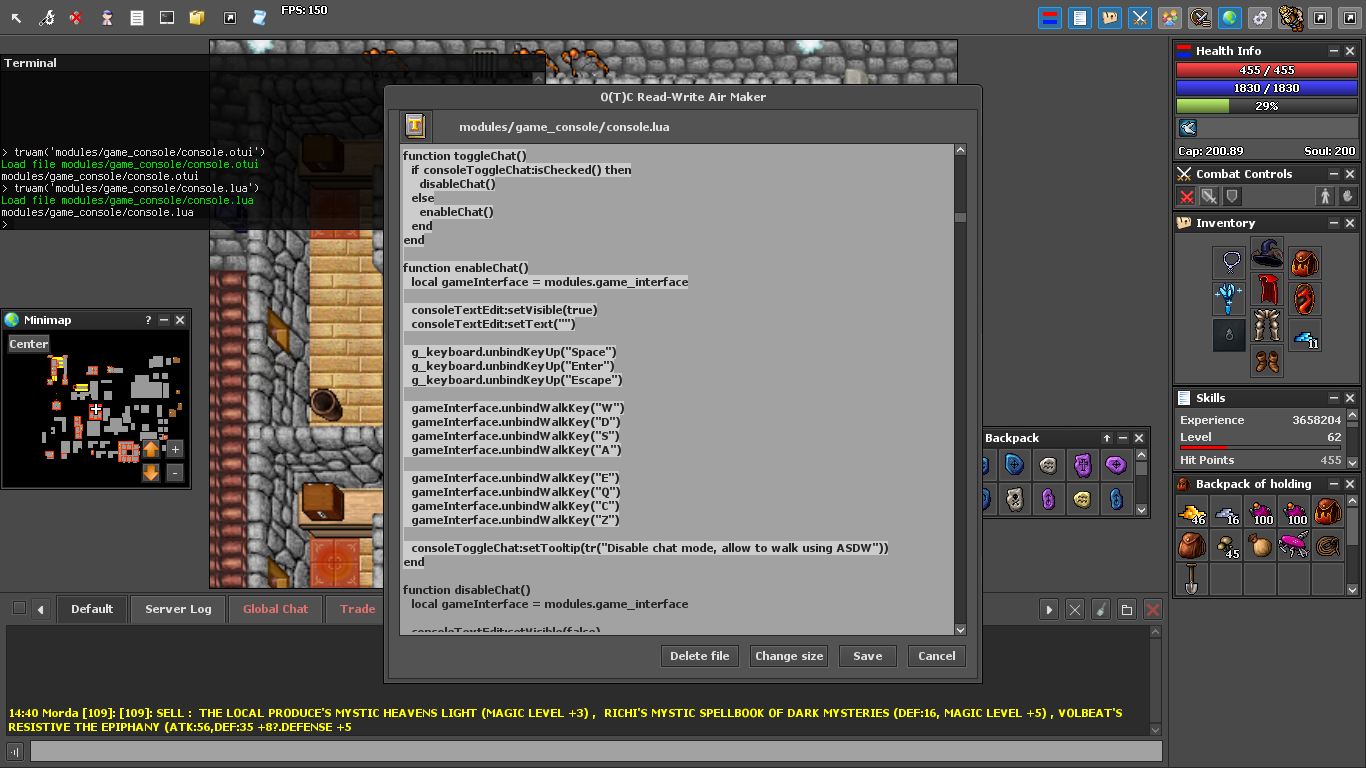
Task: Switch to the Server Log tab
Action: coord(178,609)
